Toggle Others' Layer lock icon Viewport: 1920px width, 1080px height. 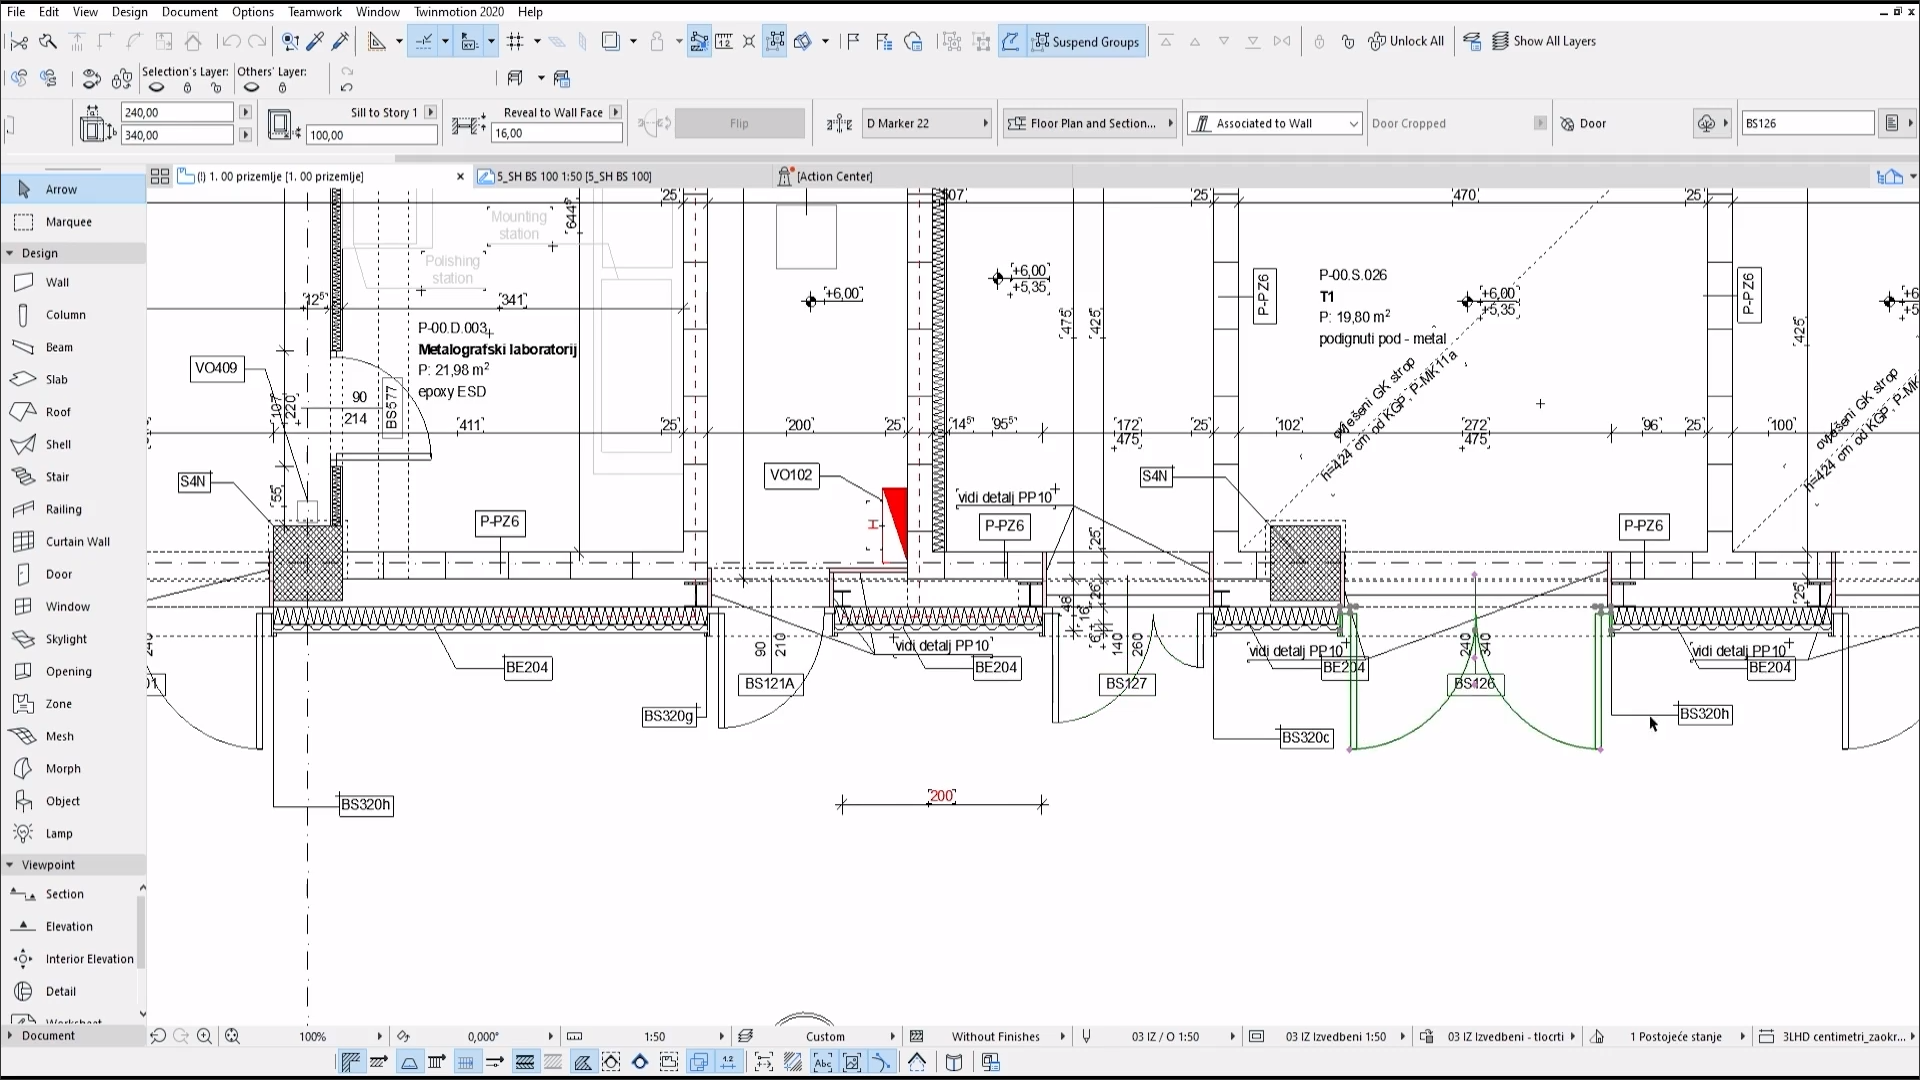coord(283,88)
